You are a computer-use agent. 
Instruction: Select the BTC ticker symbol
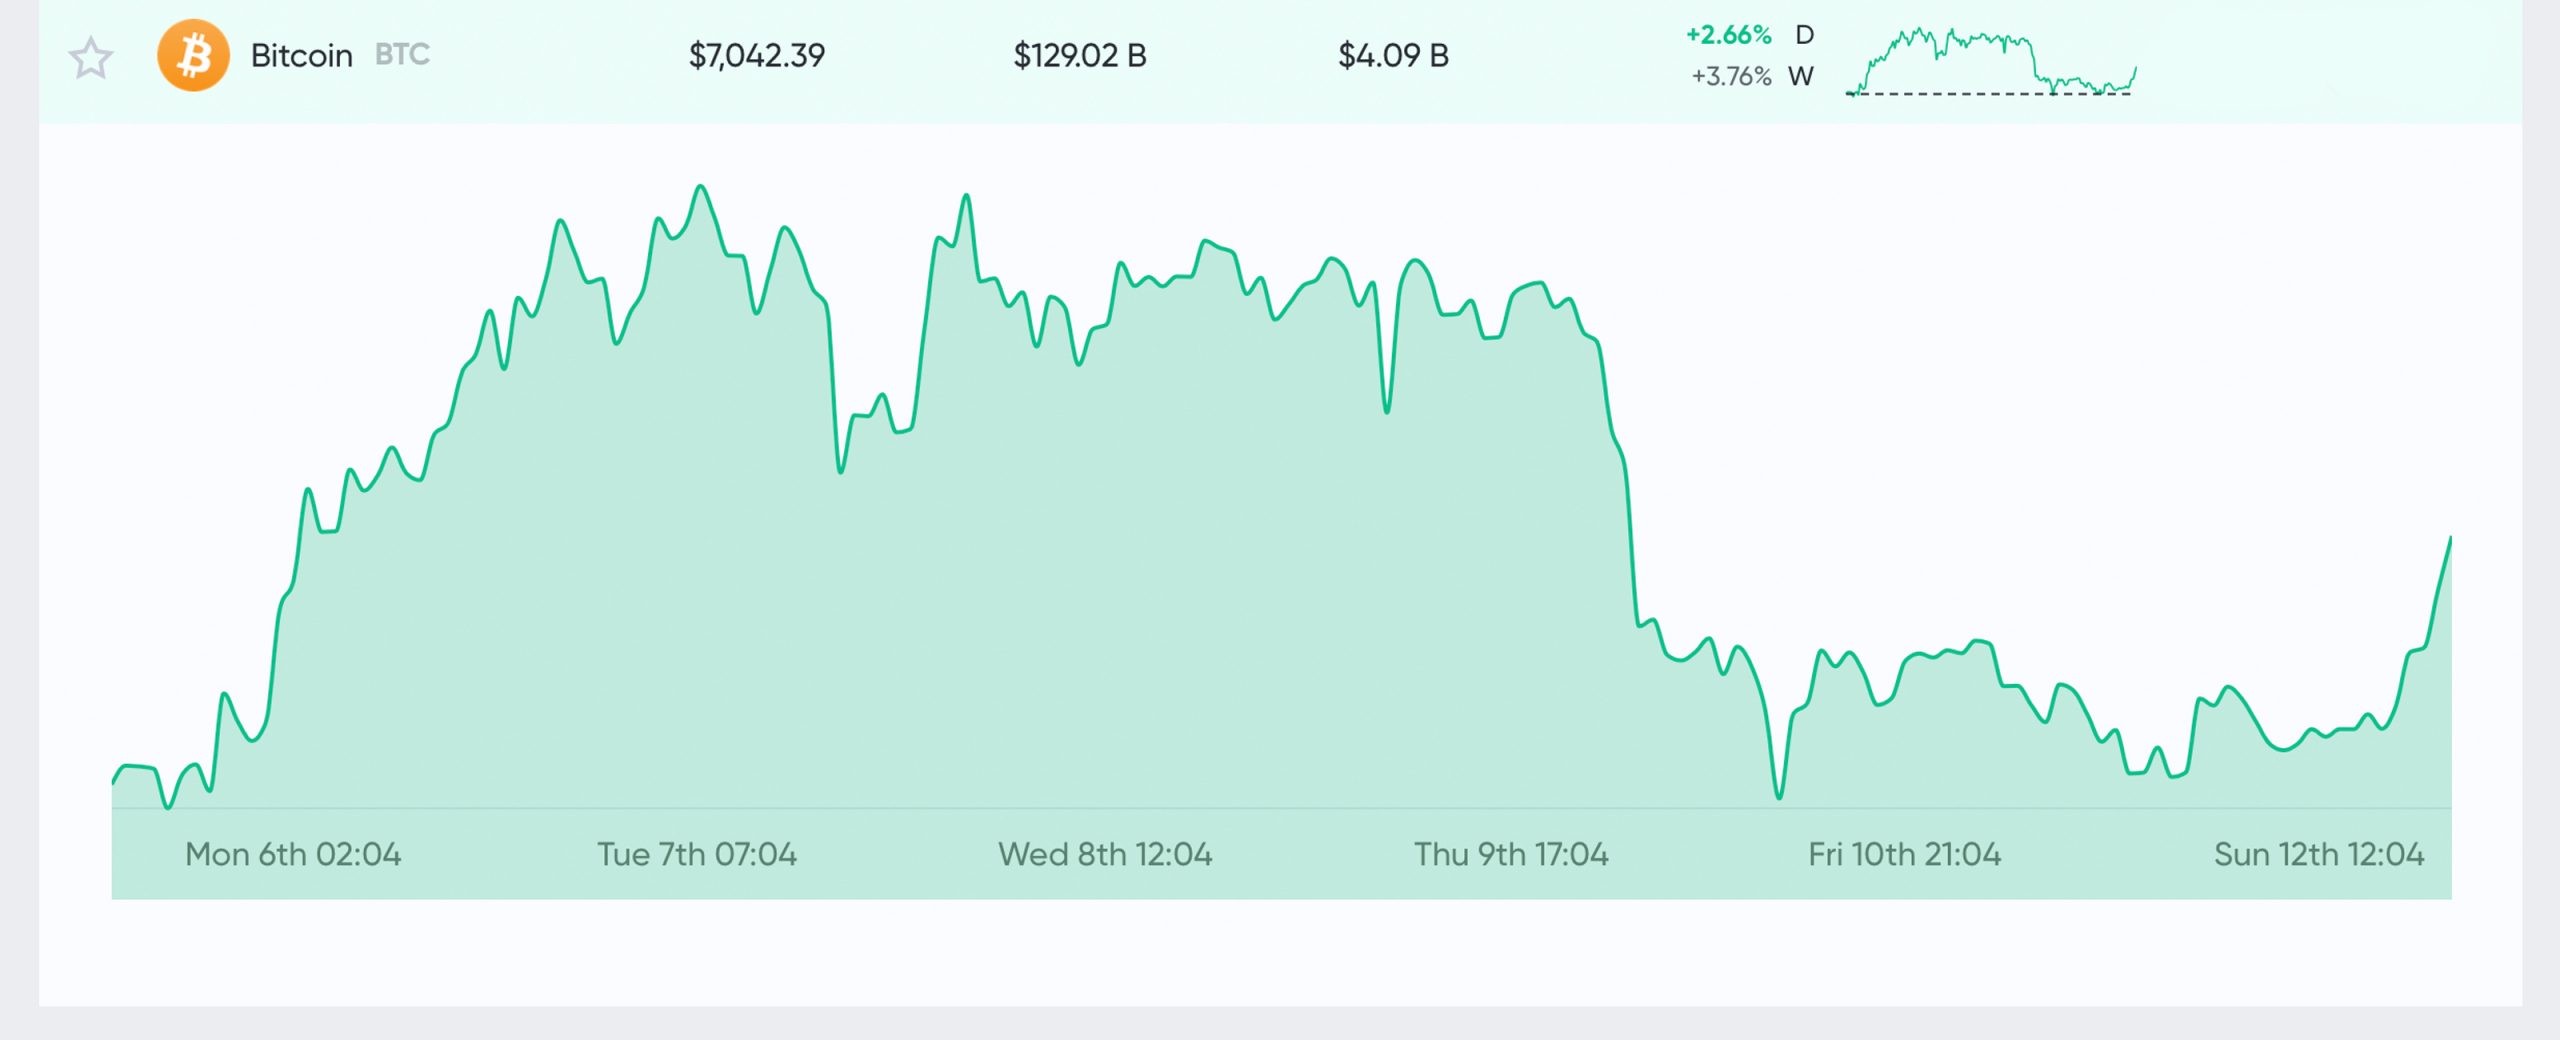point(402,54)
